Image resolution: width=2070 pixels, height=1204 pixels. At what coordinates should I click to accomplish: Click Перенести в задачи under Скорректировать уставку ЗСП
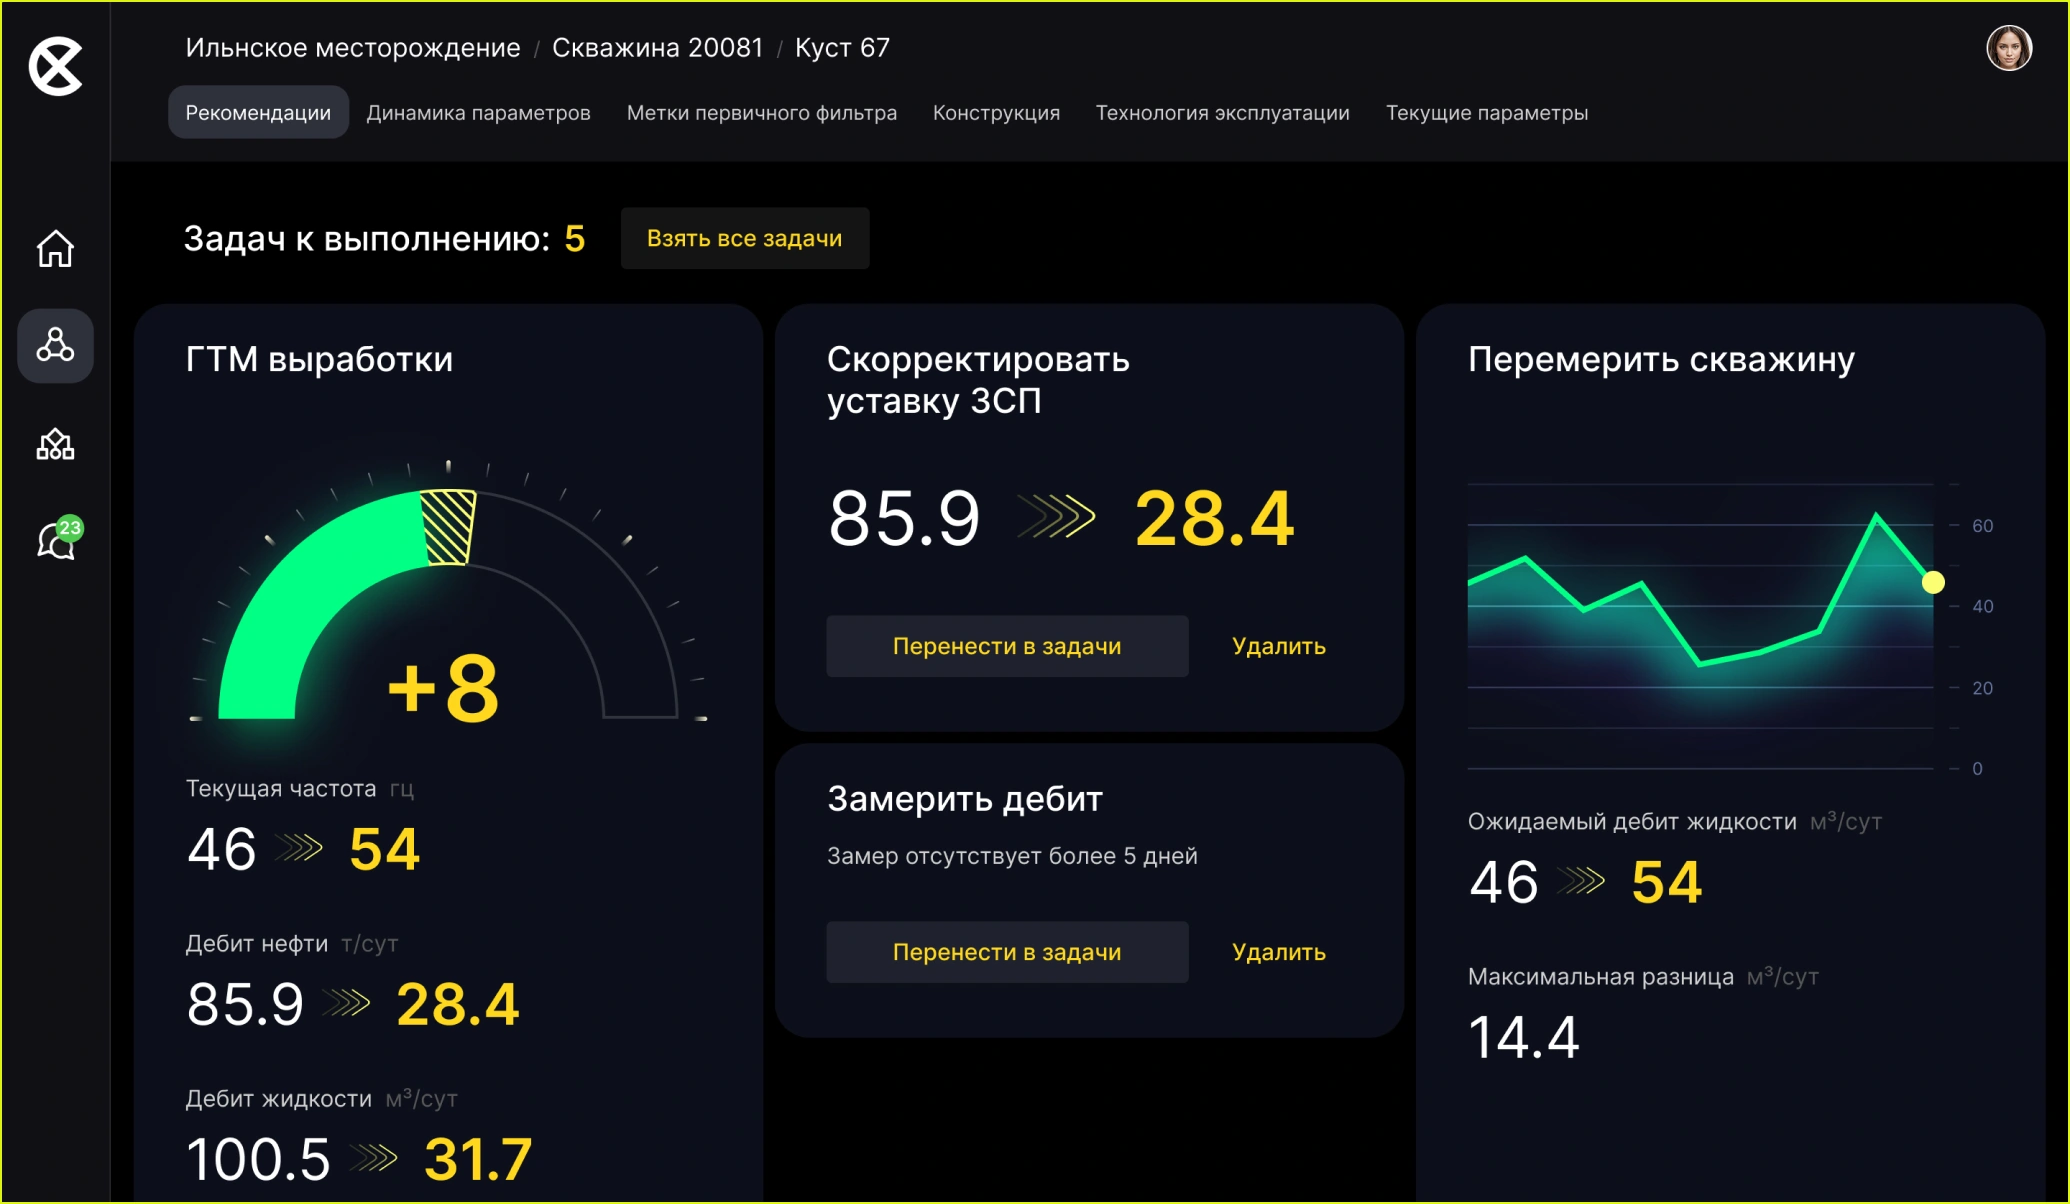pyautogui.click(x=1006, y=646)
